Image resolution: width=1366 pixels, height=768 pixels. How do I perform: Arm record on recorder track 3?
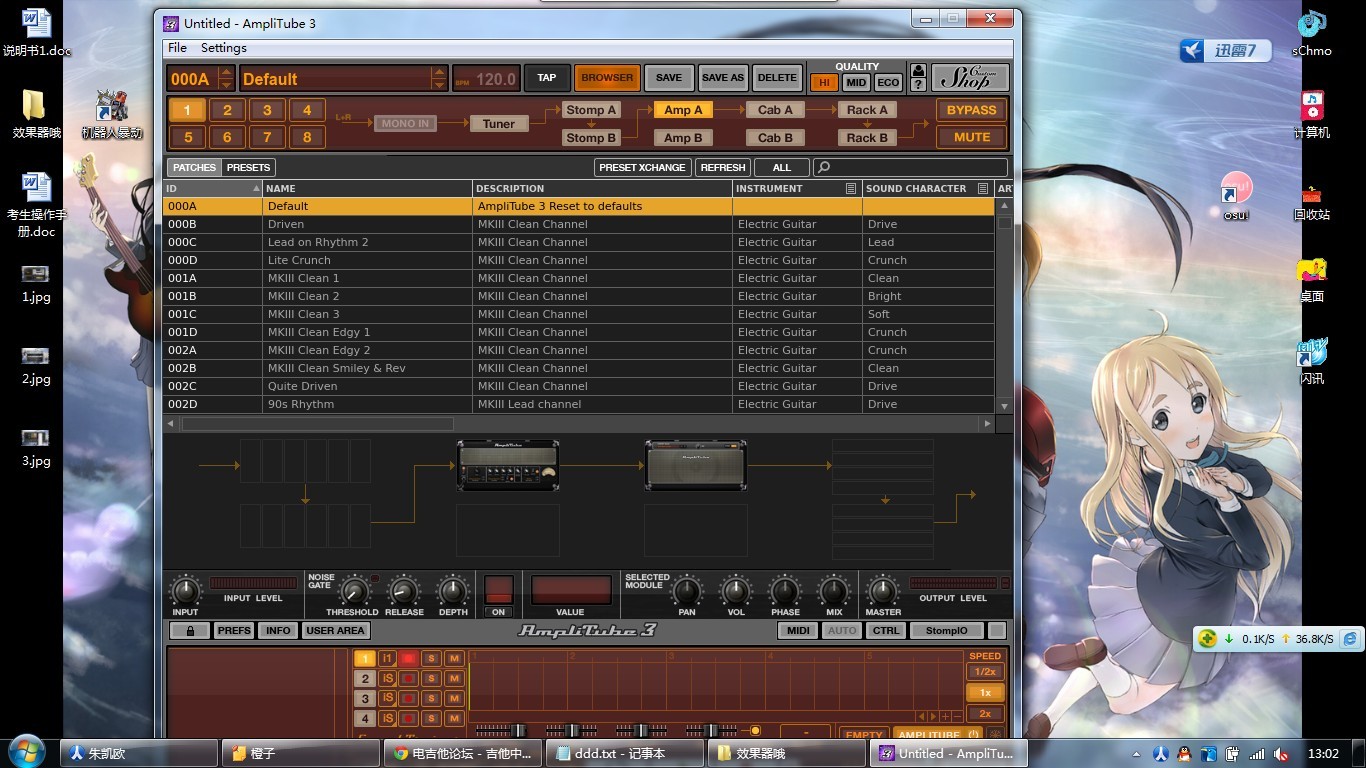tap(409, 698)
